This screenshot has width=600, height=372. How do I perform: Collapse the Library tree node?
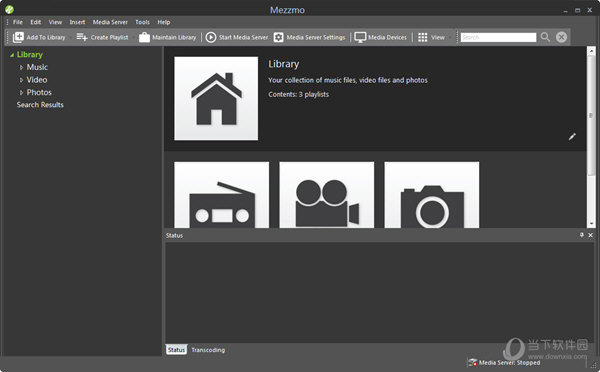12,55
